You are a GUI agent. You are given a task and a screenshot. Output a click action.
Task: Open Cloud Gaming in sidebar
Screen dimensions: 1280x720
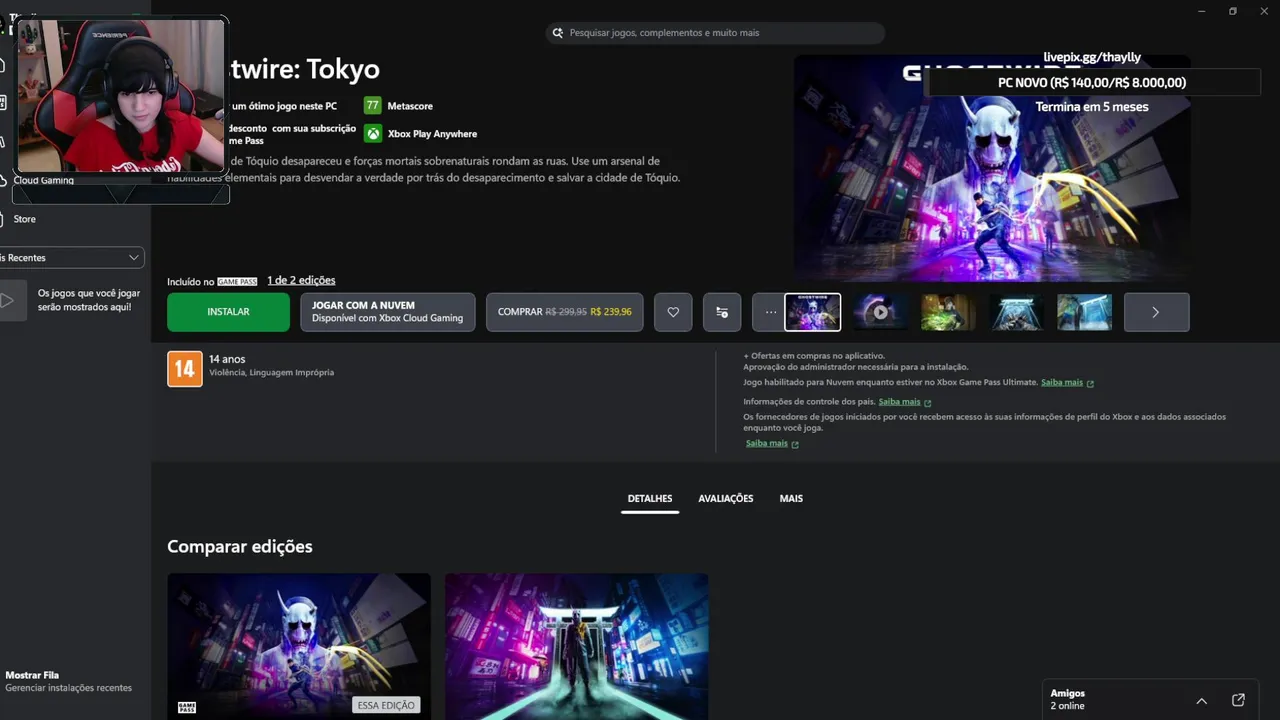[43, 180]
